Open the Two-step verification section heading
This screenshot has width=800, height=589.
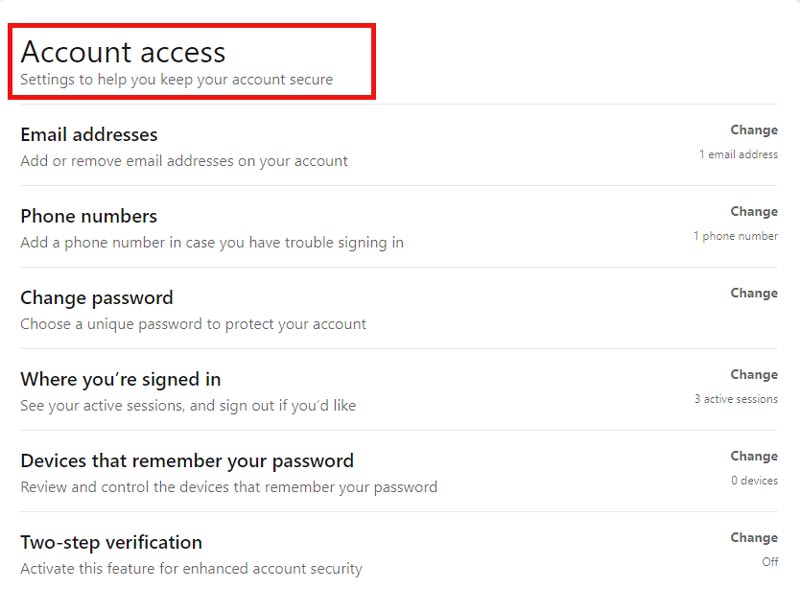pyautogui.click(x=111, y=543)
